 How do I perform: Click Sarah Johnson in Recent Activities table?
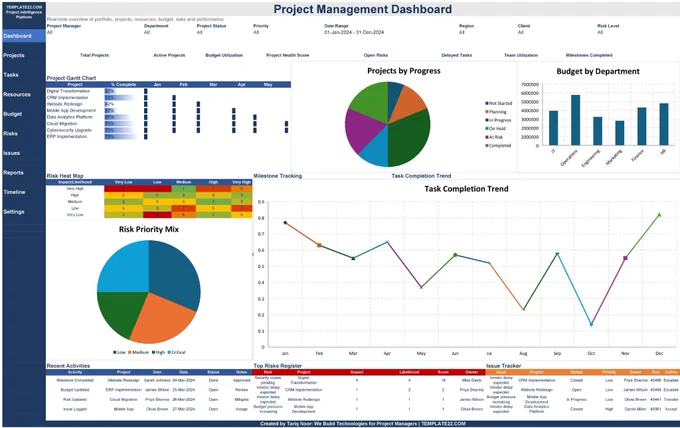coord(157,380)
